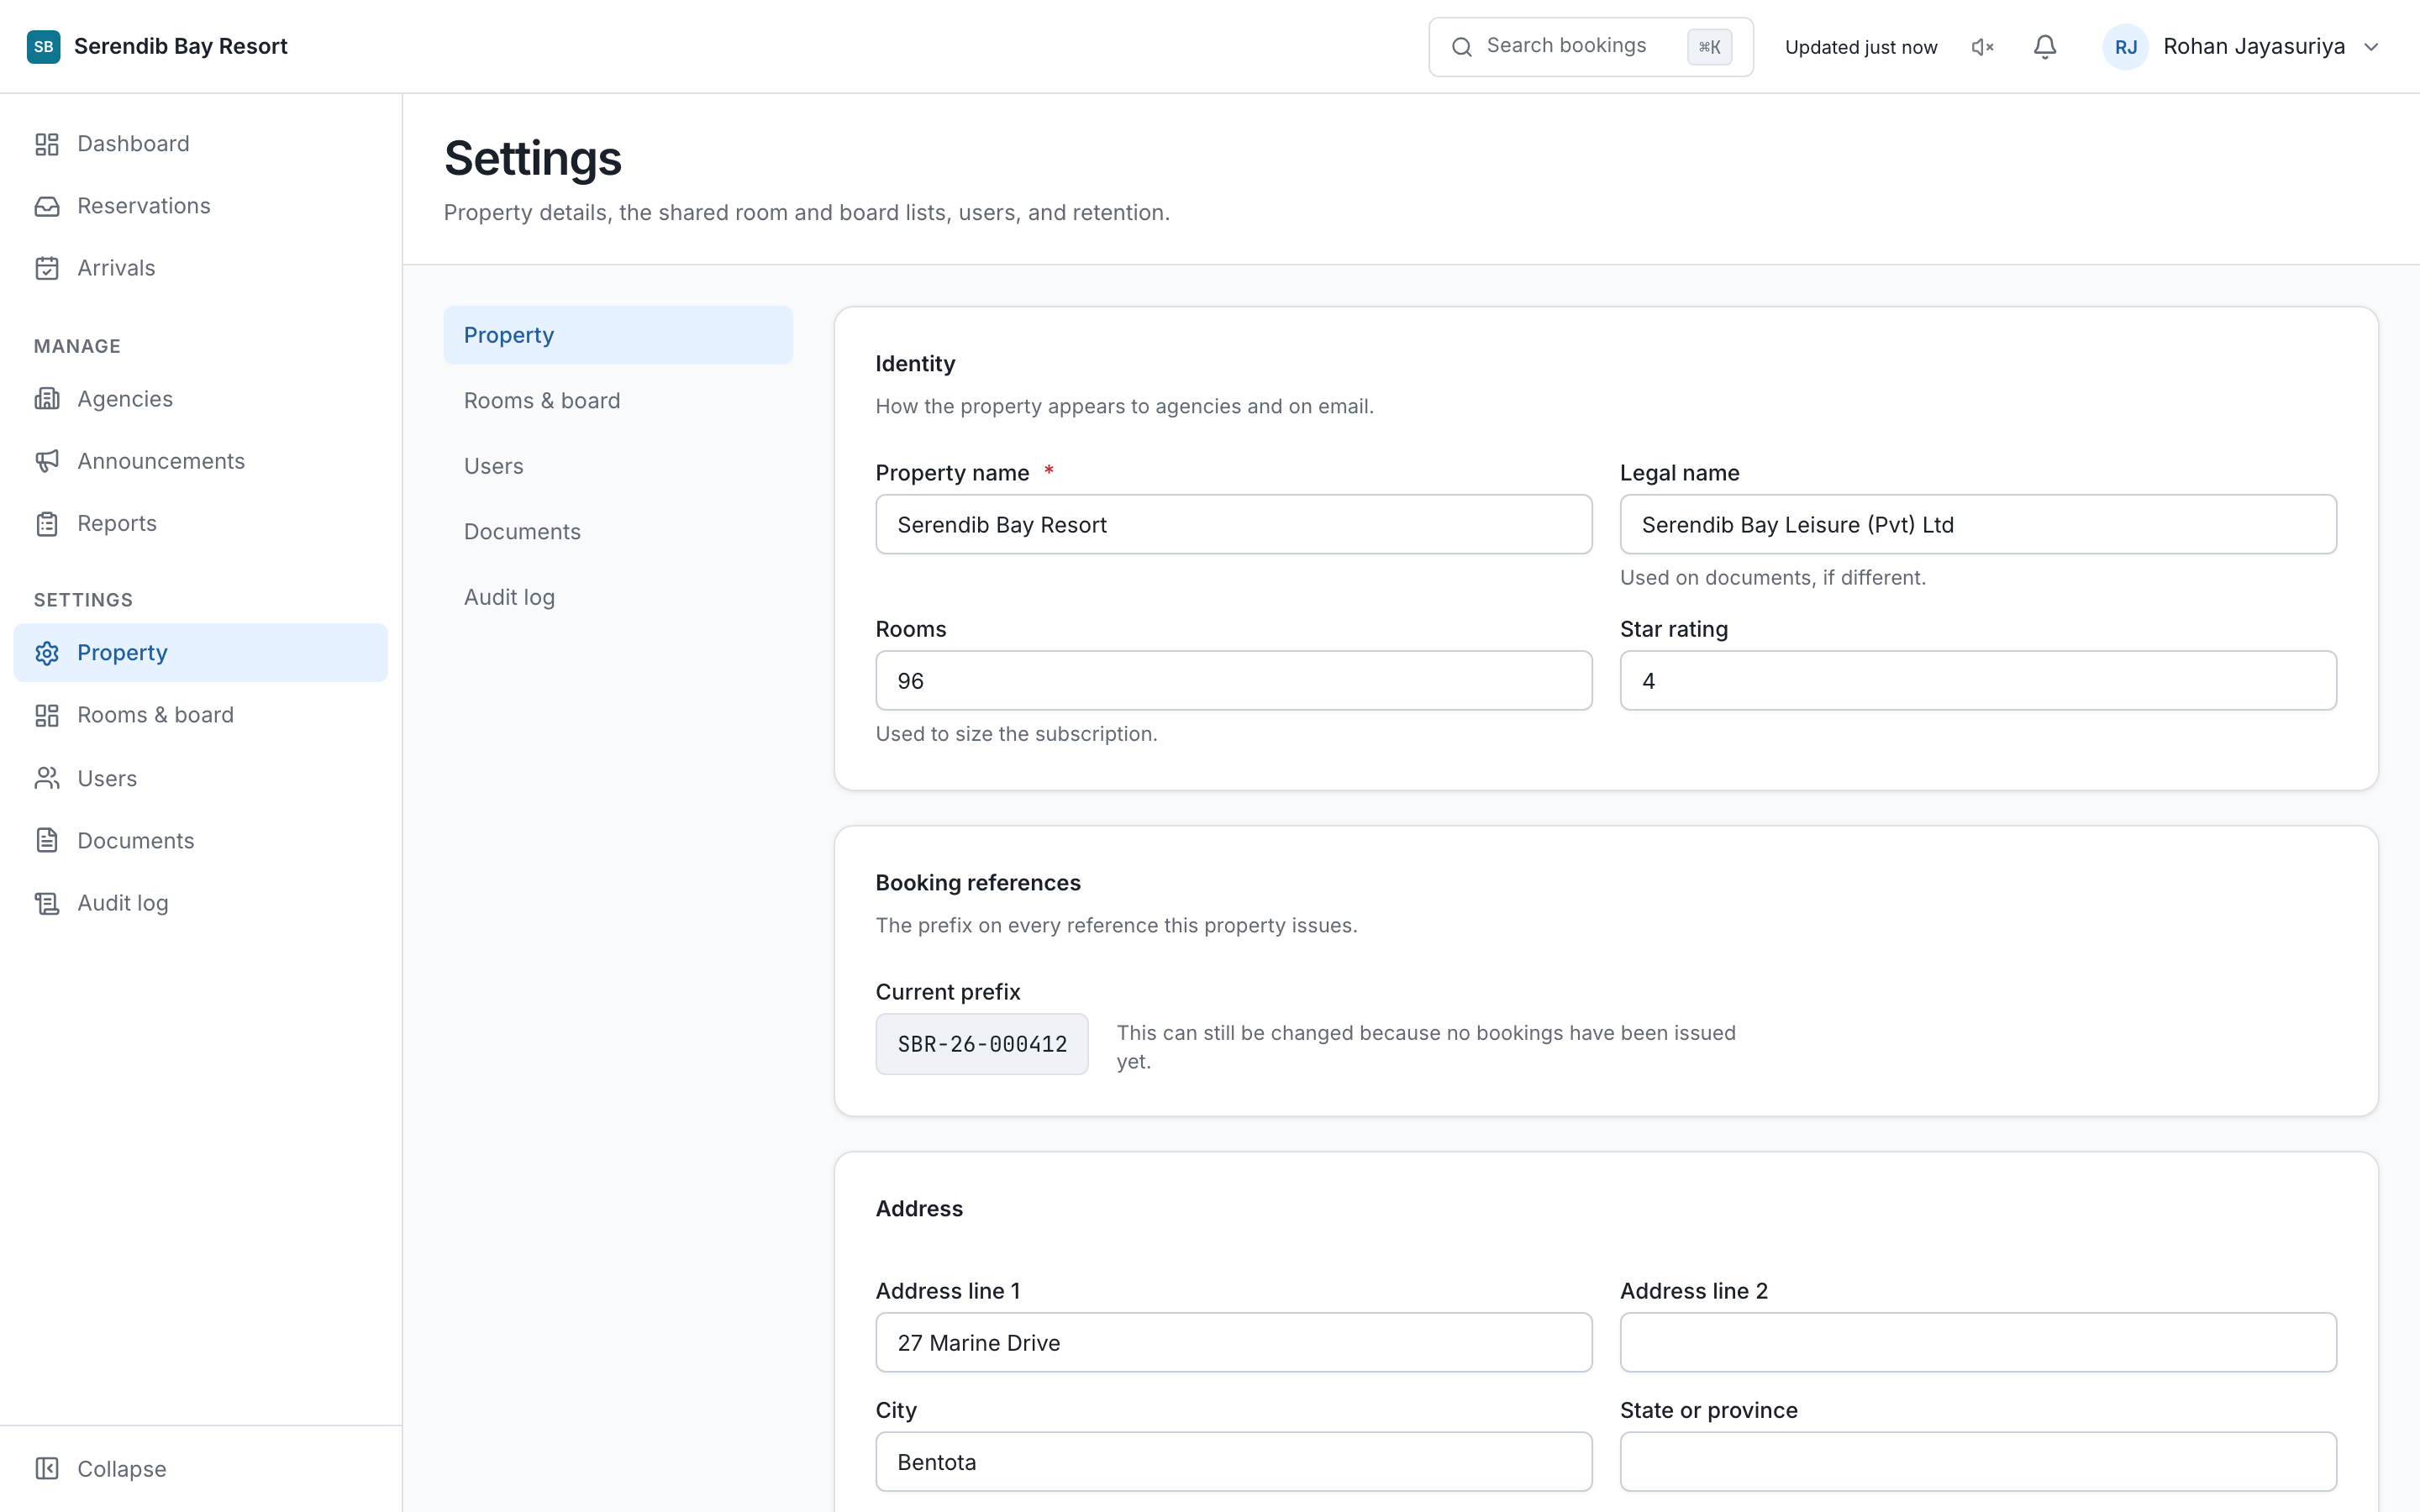Click the SB resort logo icon
This screenshot has height=1512, width=2420.
pos(43,47)
